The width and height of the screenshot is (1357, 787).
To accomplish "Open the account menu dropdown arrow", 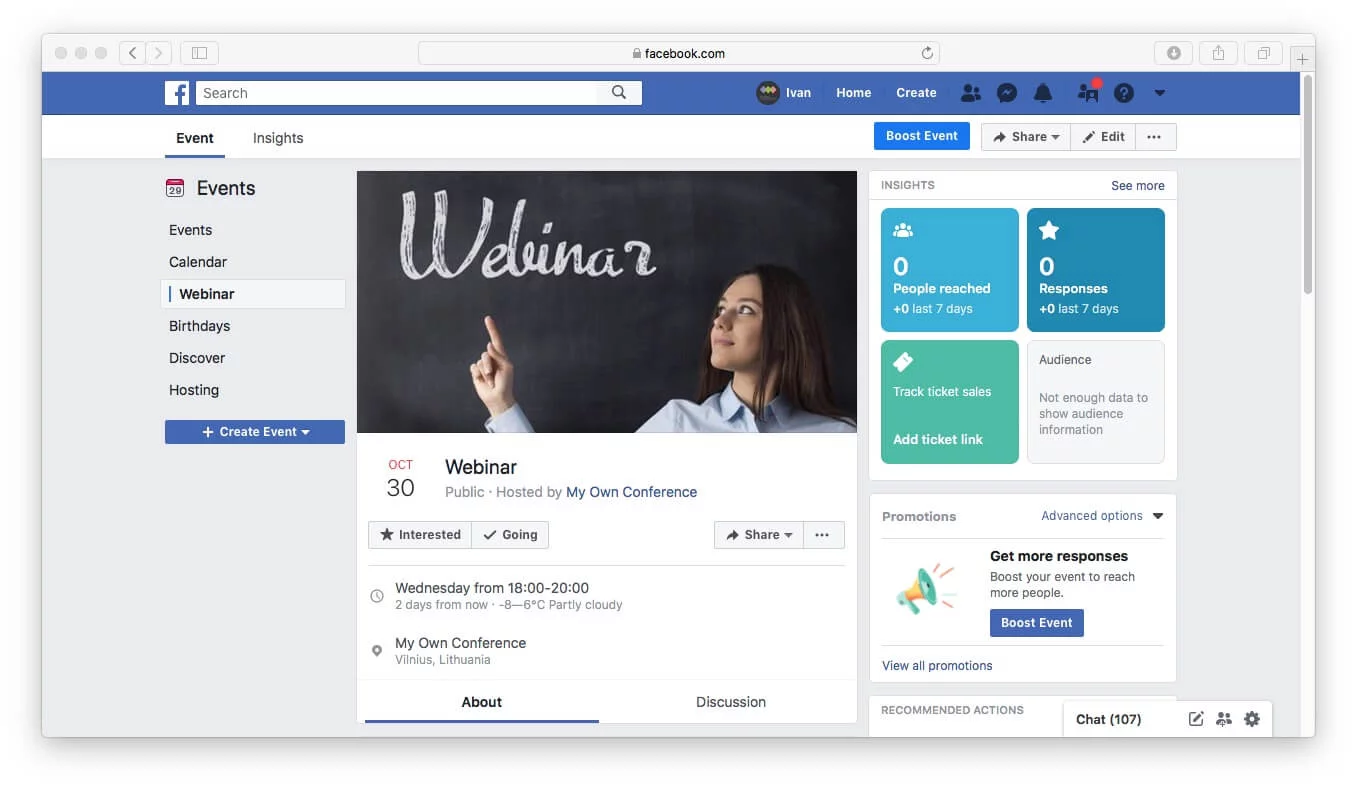I will (1160, 92).
